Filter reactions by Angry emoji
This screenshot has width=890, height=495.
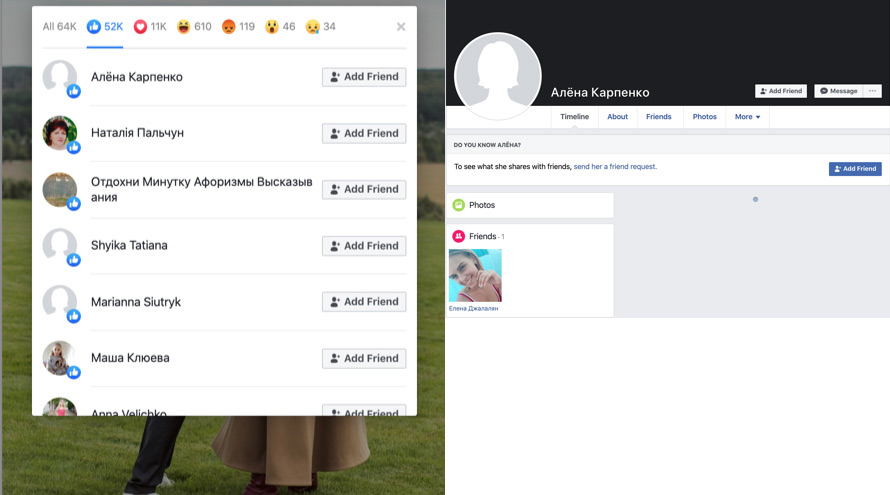click(x=237, y=27)
